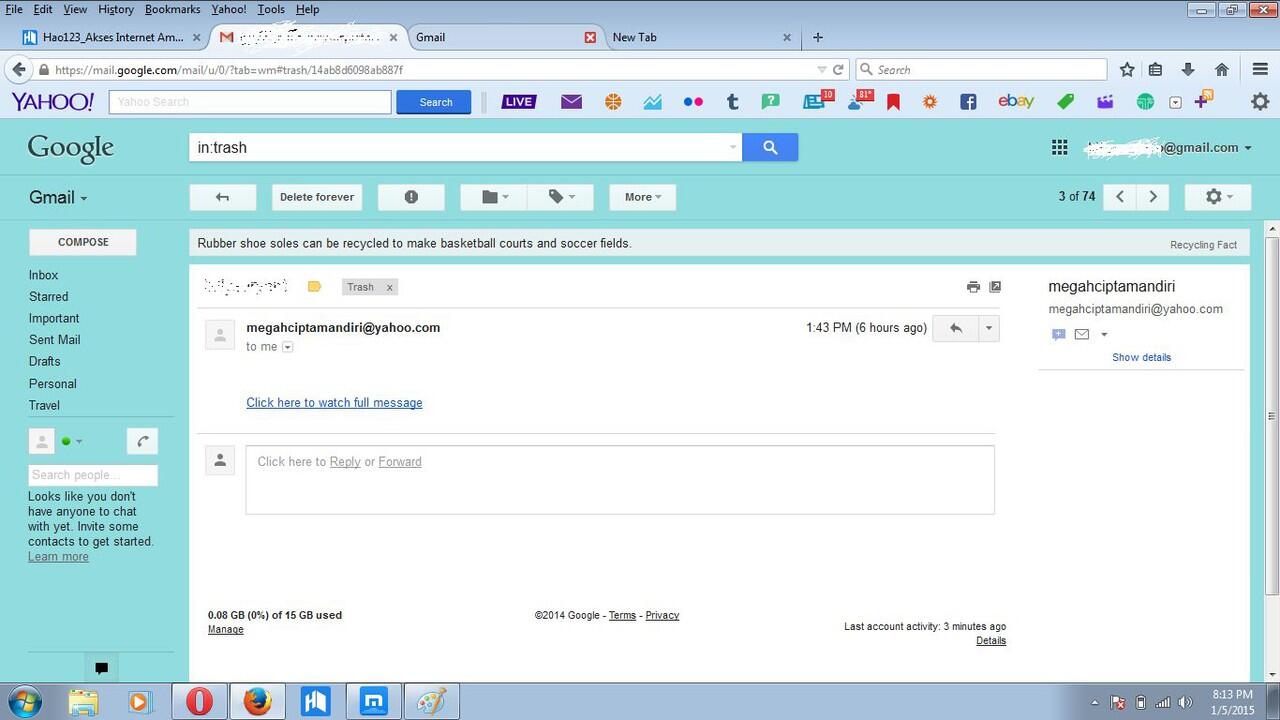Click the Windows Start button
1280x720 pixels.
[24, 701]
